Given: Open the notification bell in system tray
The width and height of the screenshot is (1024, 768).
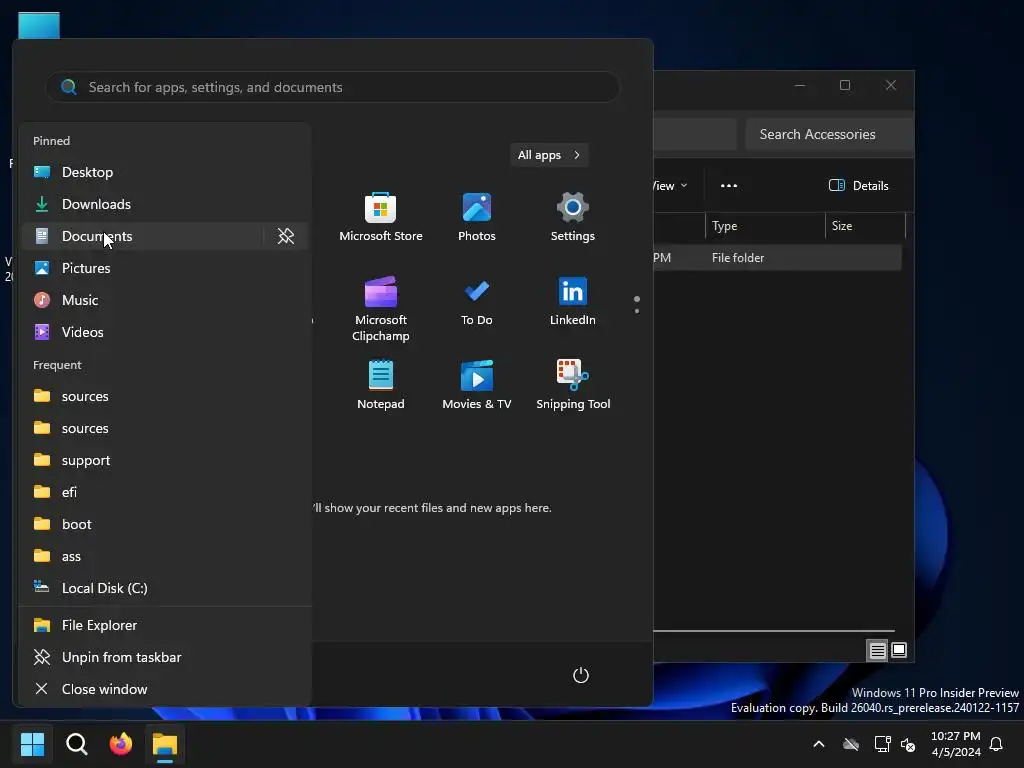Looking at the screenshot, I should point(996,744).
